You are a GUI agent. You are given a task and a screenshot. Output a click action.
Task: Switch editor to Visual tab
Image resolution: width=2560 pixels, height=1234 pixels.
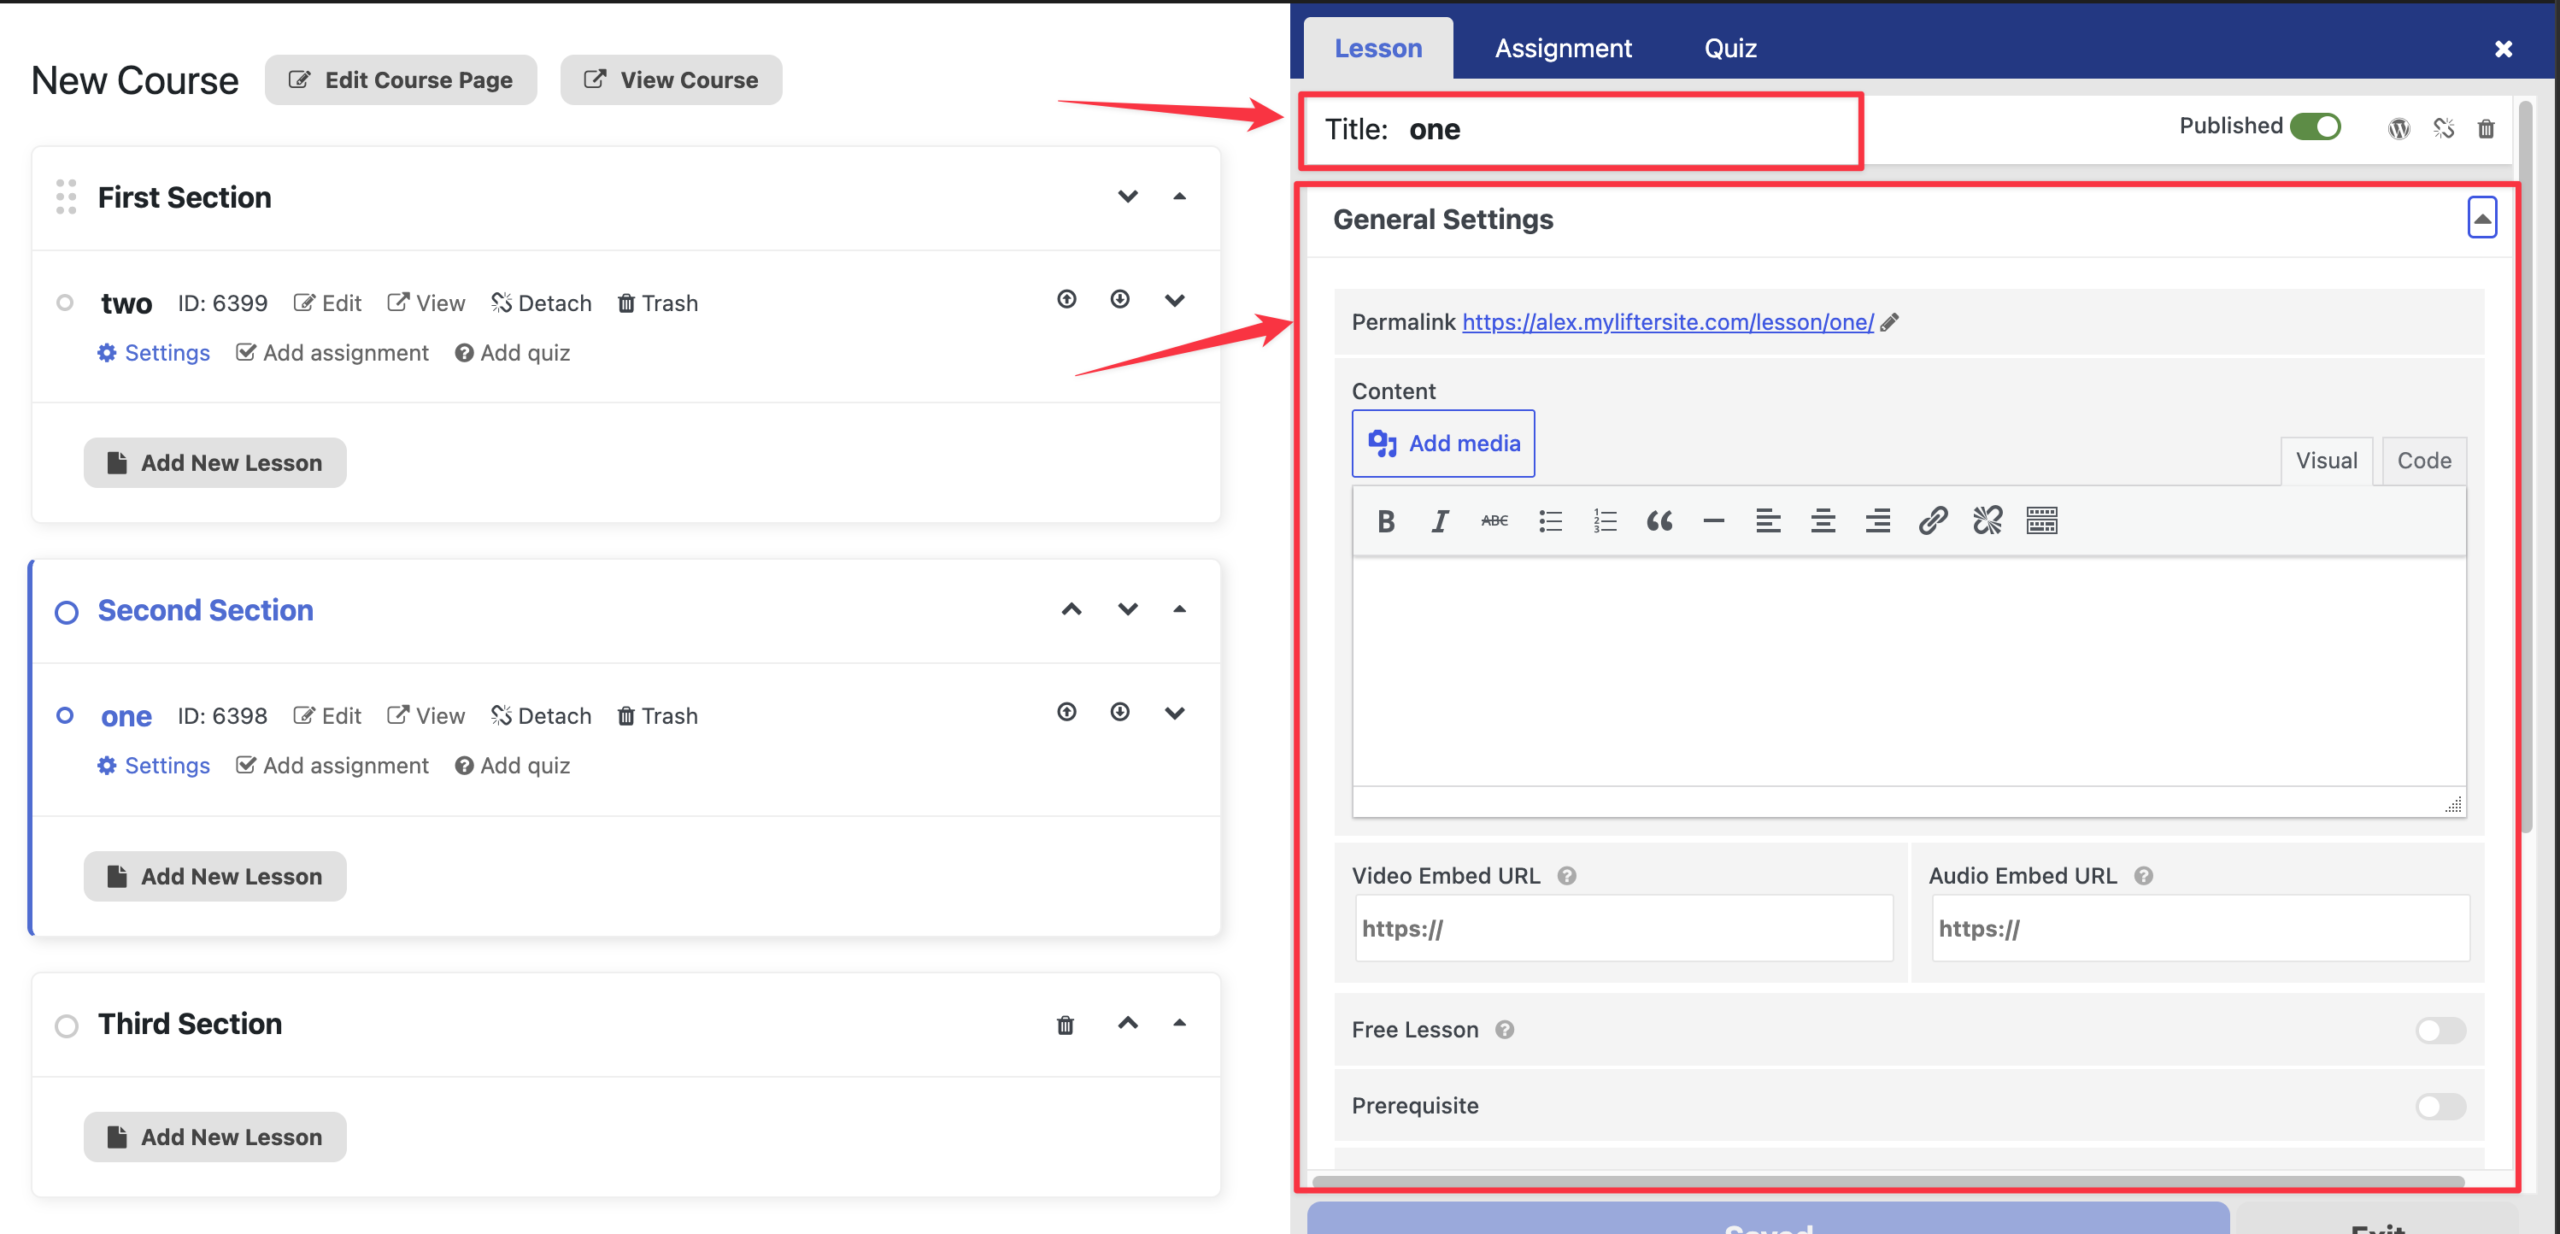pos(2326,461)
